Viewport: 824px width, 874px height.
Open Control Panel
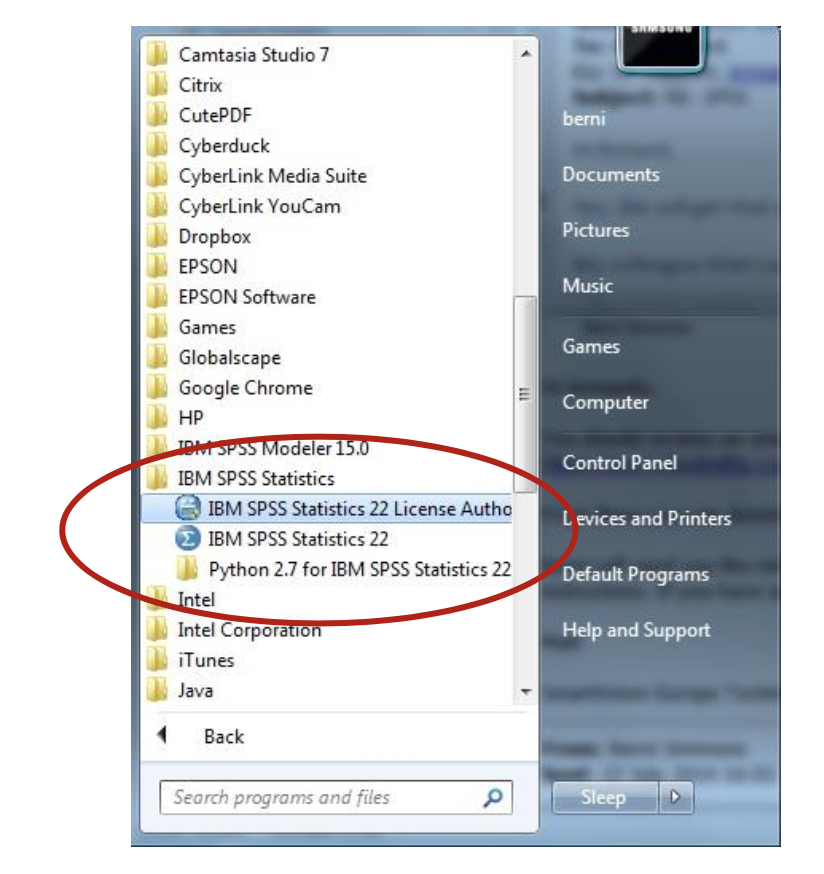tap(619, 463)
